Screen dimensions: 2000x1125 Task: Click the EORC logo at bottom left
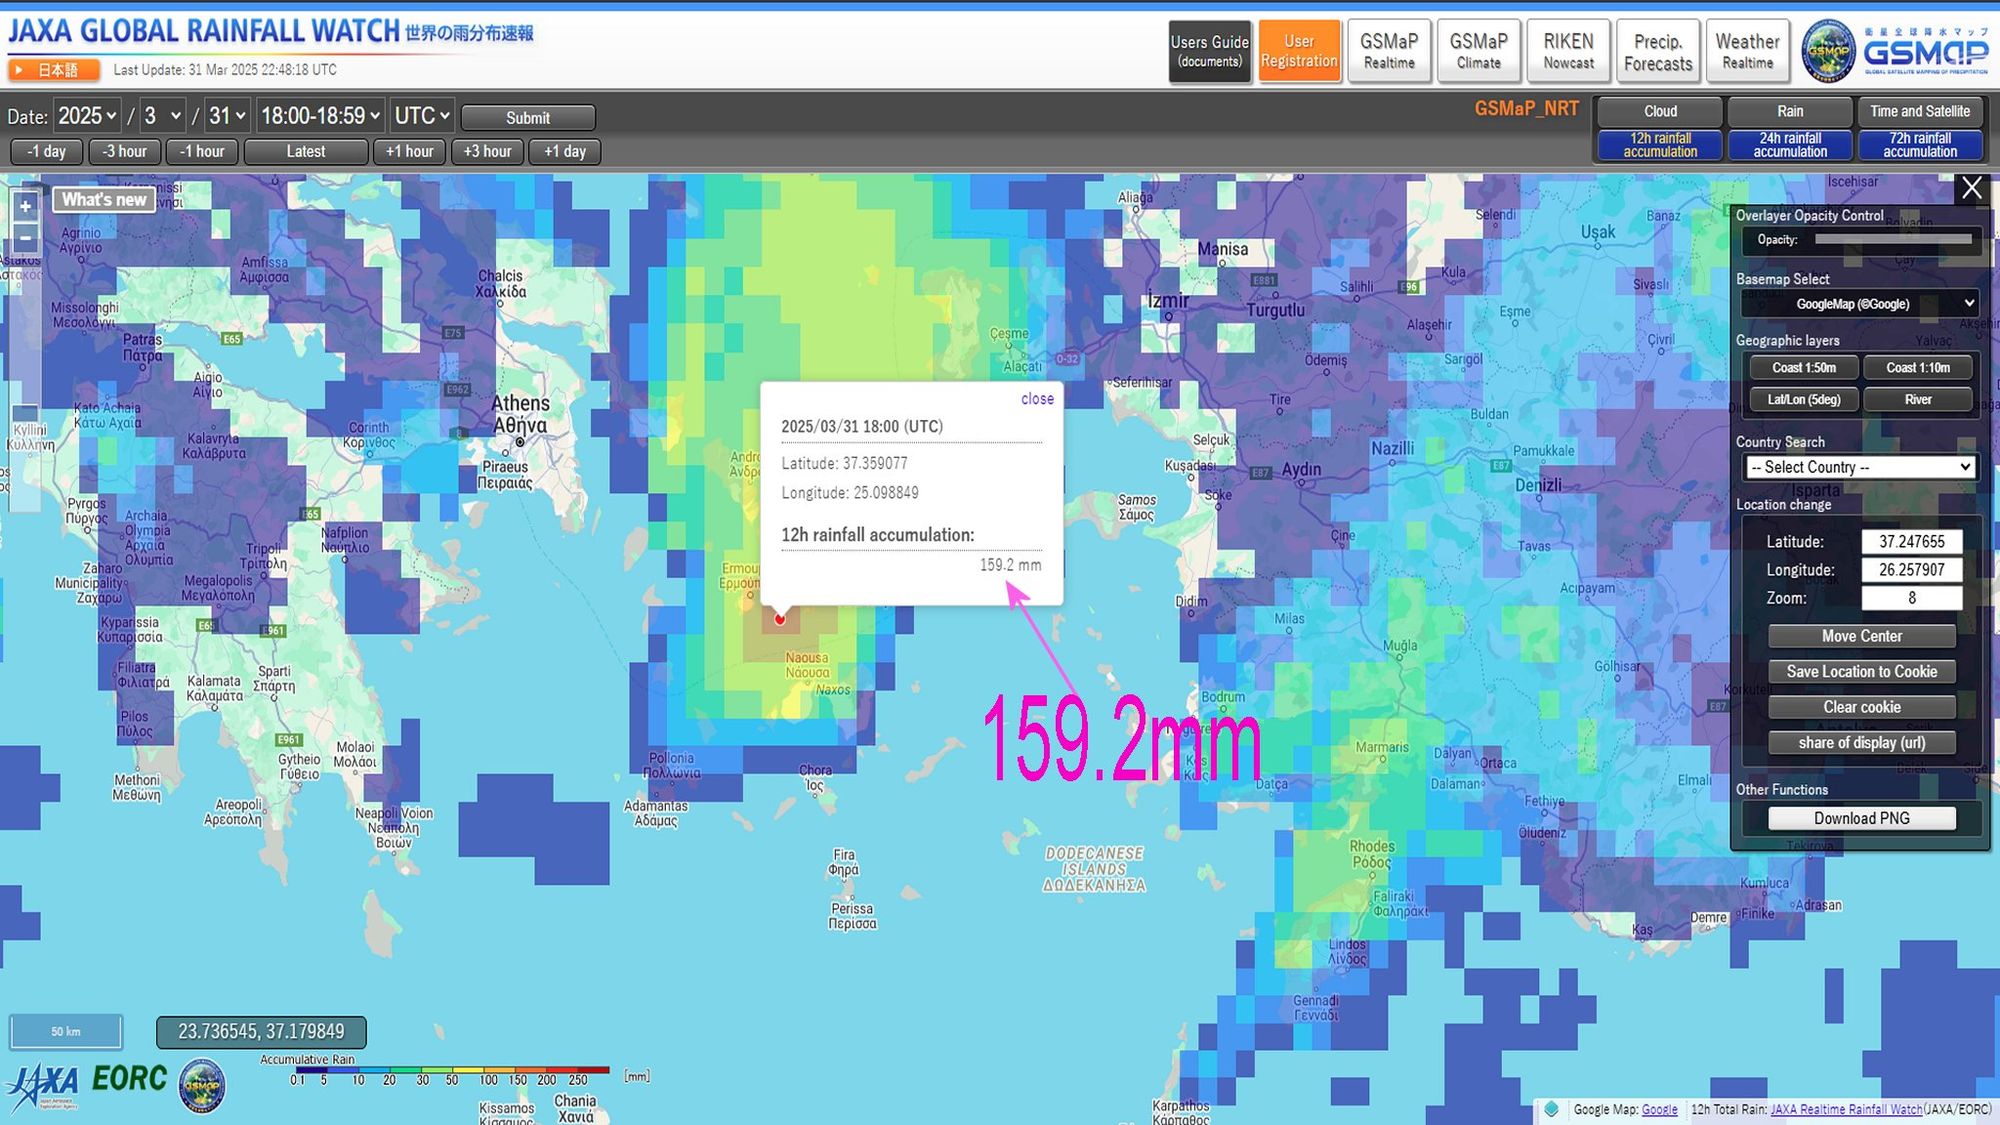point(130,1079)
